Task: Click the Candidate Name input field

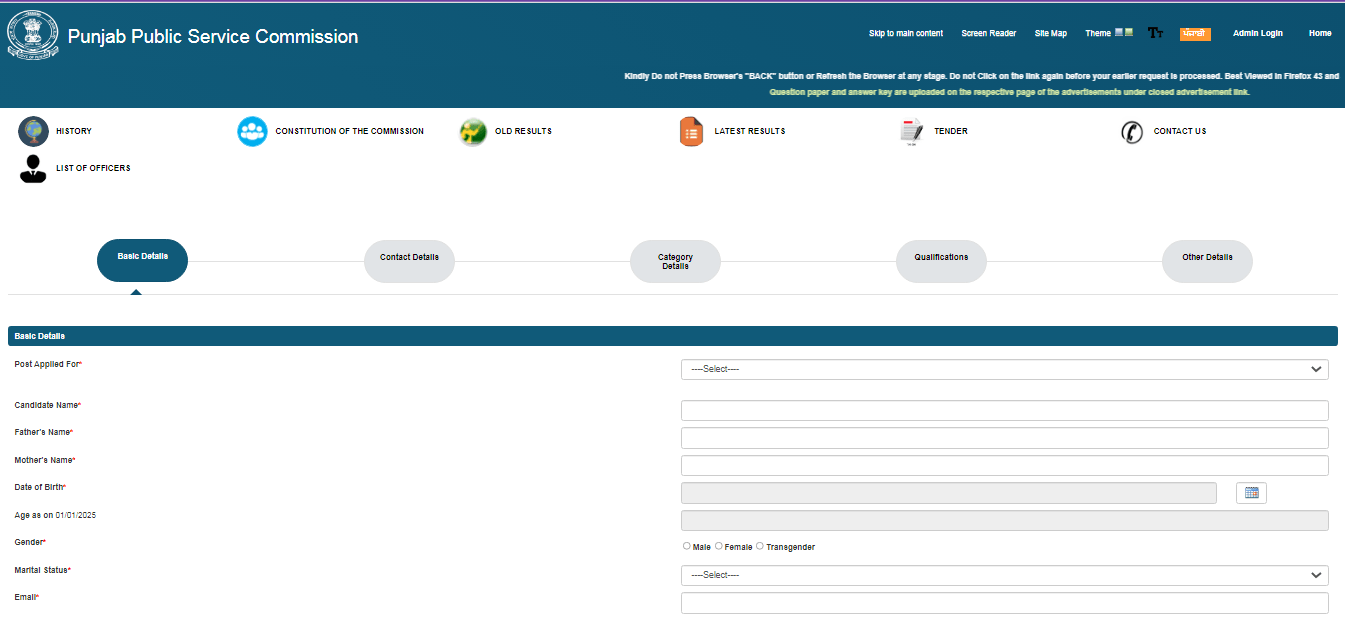Action: (1004, 410)
